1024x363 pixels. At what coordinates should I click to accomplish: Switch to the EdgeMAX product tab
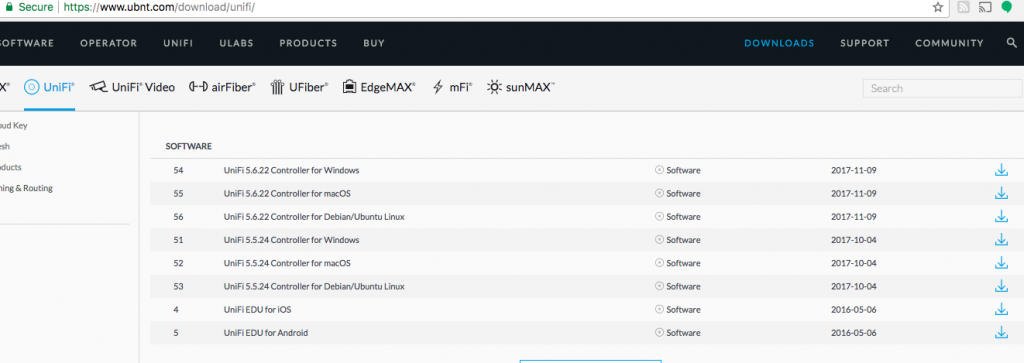tap(379, 87)
